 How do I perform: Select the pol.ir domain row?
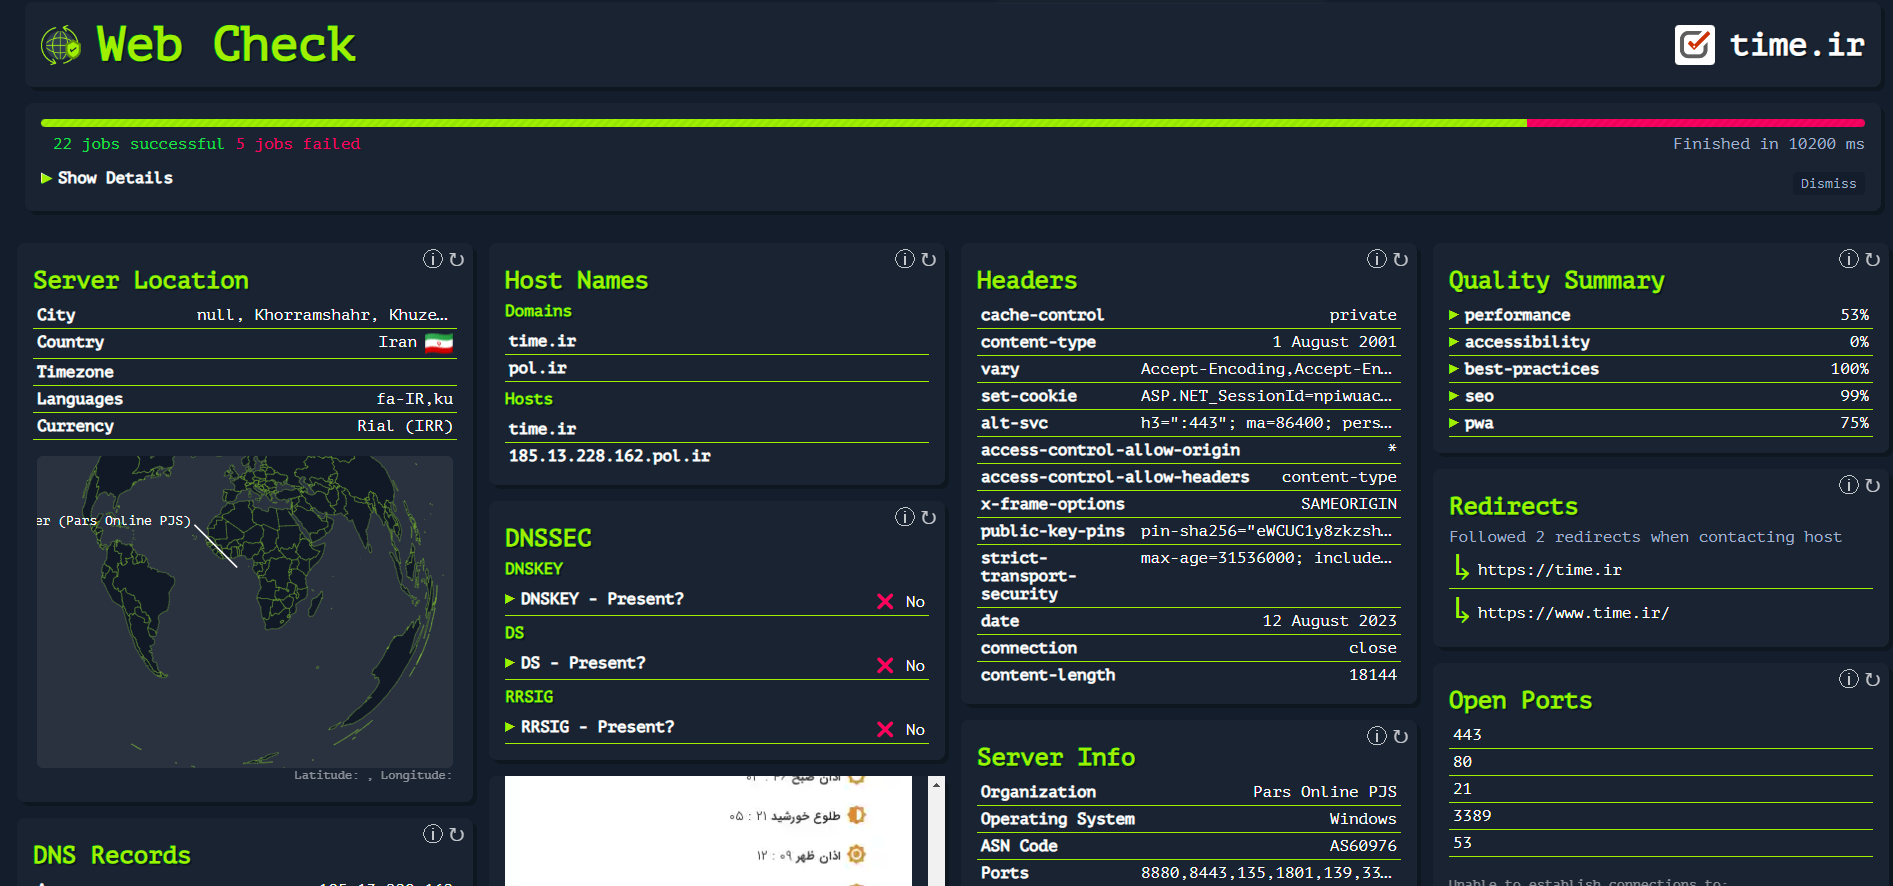(717, 369)
